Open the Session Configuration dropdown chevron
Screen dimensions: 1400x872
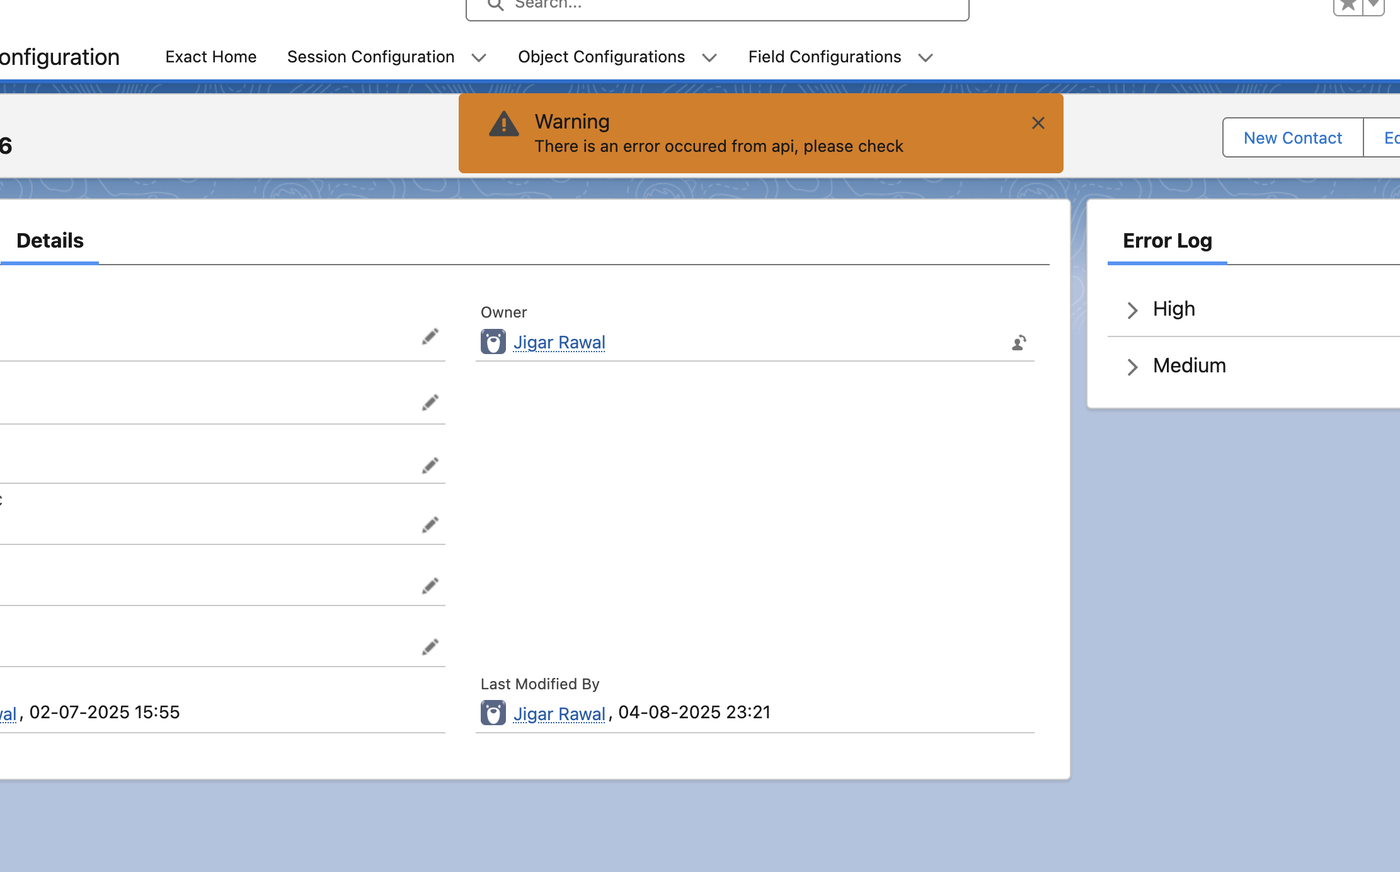click(479, 58)
